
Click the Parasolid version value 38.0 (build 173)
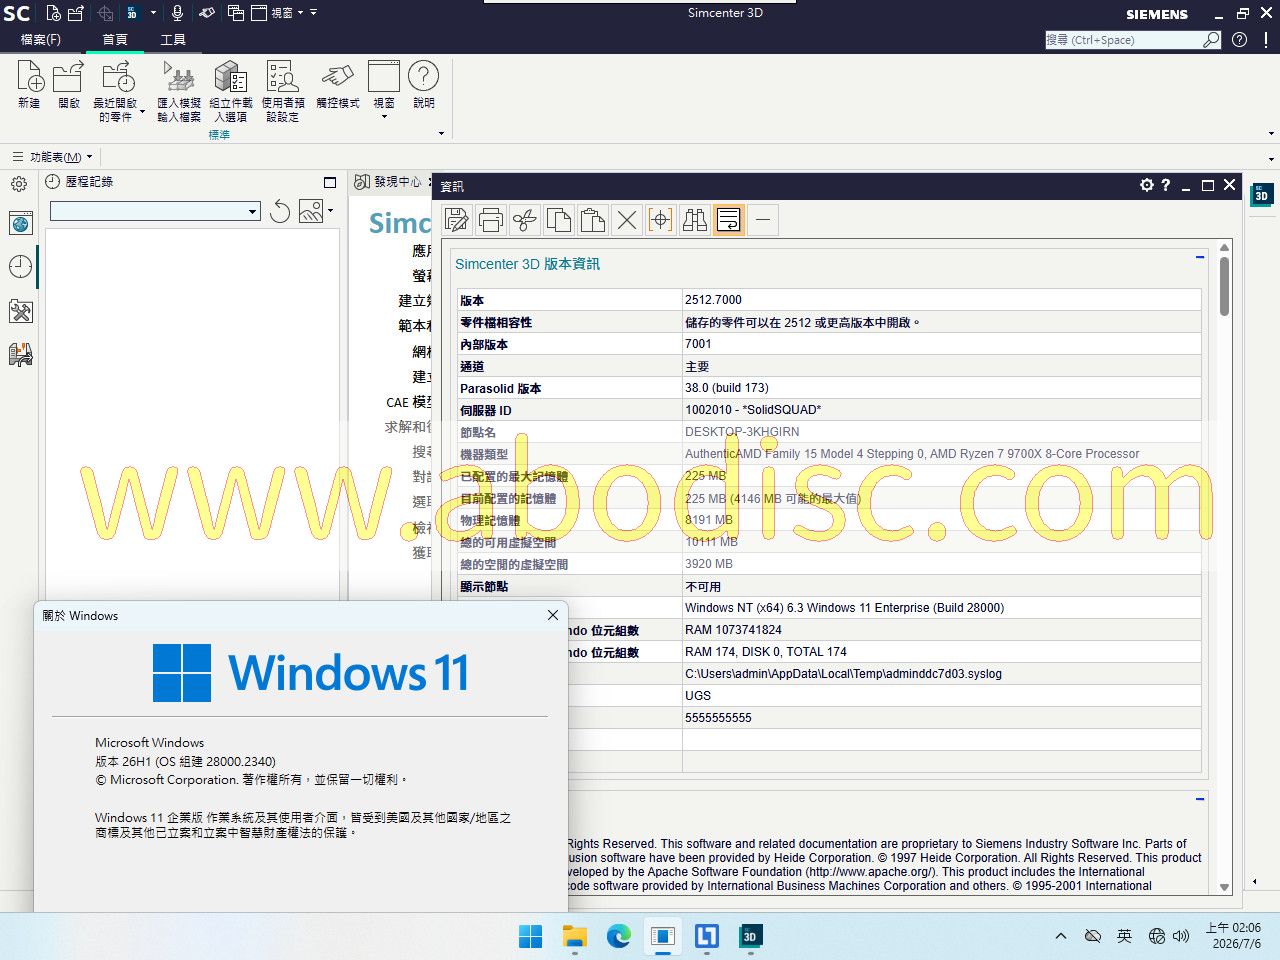[x=727, y=388]
